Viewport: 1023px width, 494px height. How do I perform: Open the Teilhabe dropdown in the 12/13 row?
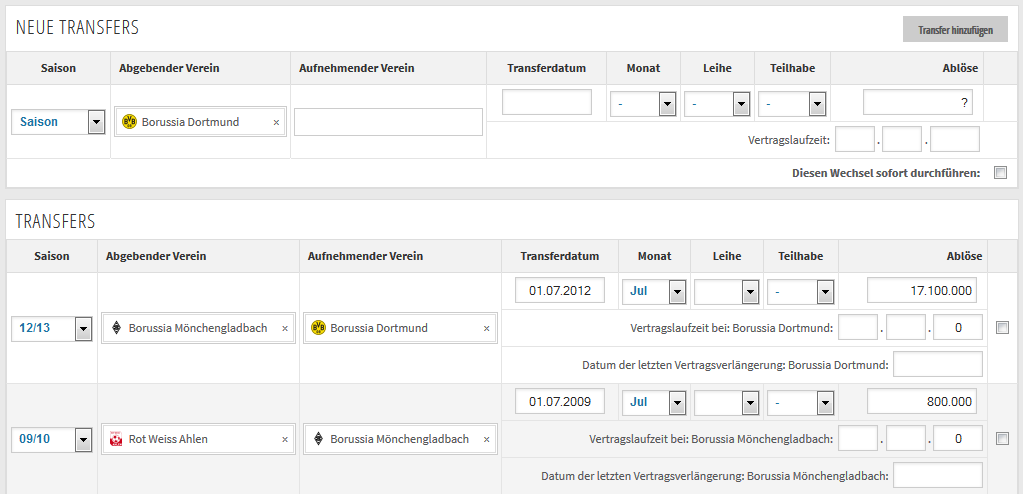click(801, 291)
